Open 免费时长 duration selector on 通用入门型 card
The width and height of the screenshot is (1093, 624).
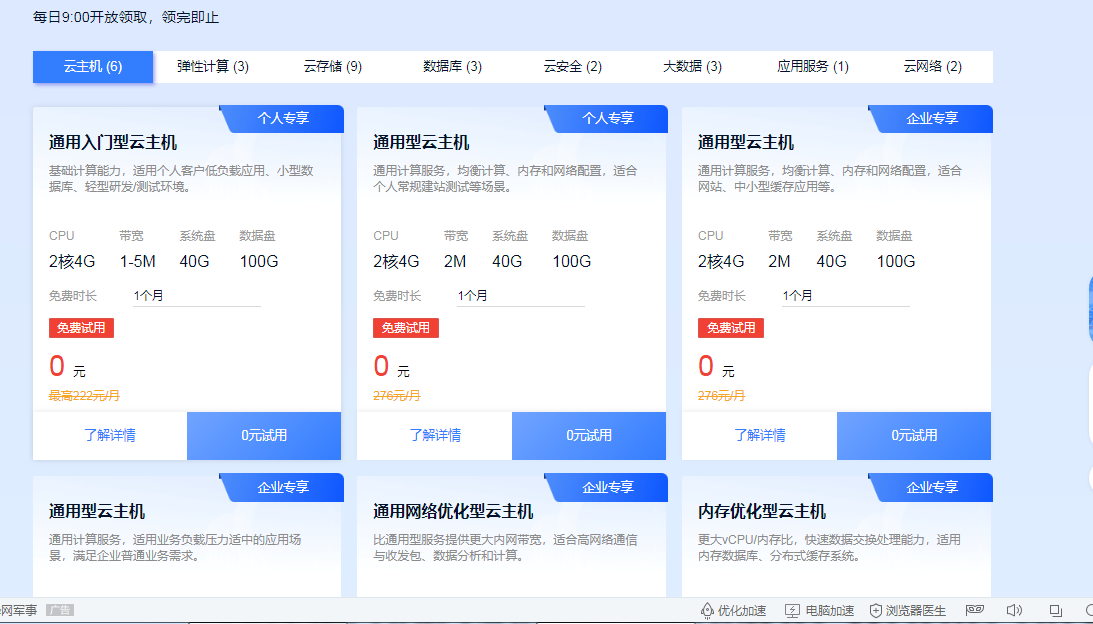point(196,294)
